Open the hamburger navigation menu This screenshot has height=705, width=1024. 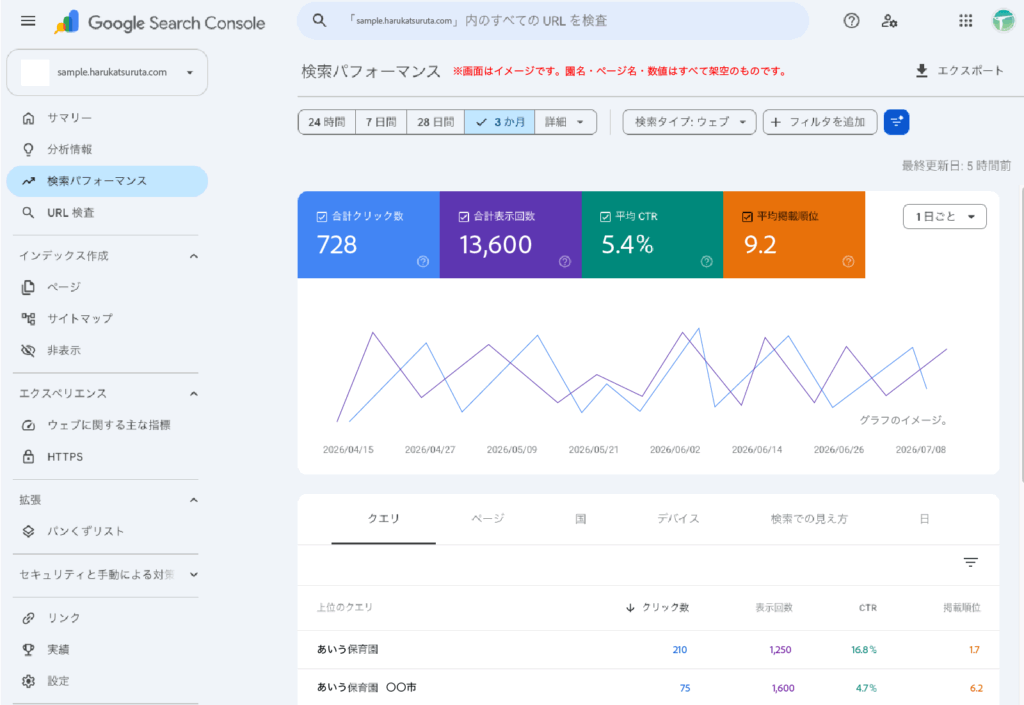coord(28,21)
